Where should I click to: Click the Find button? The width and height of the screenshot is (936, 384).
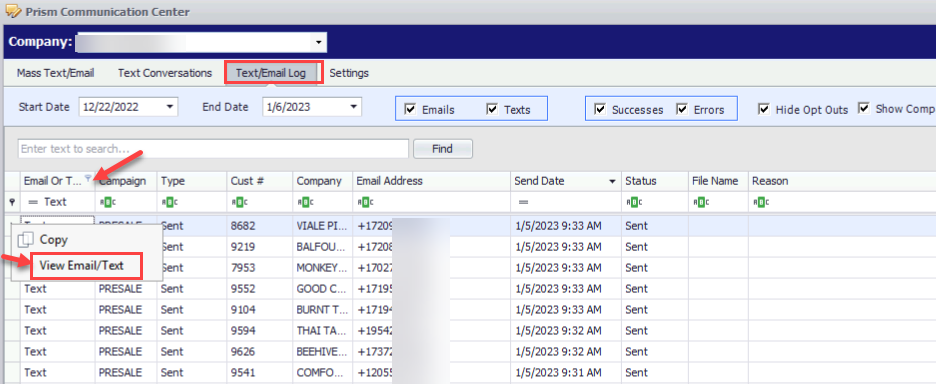point(442,149)
